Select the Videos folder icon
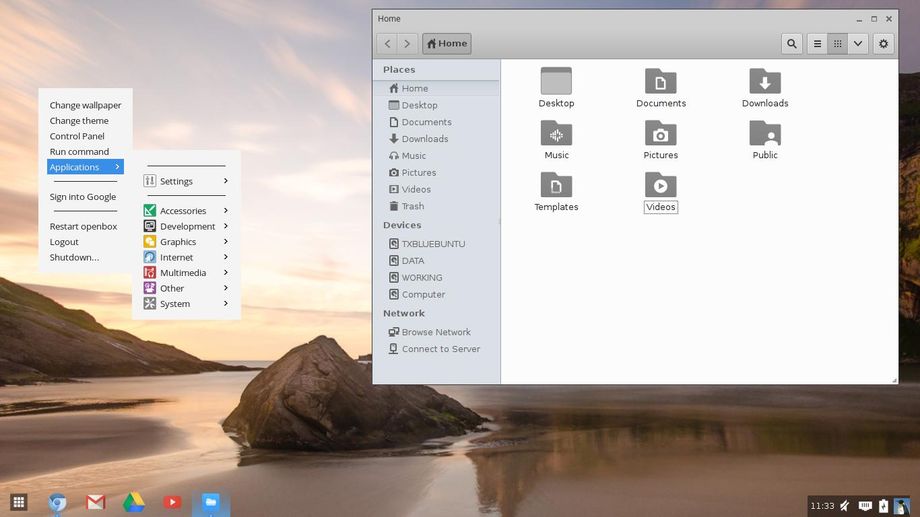 point(661,185)
